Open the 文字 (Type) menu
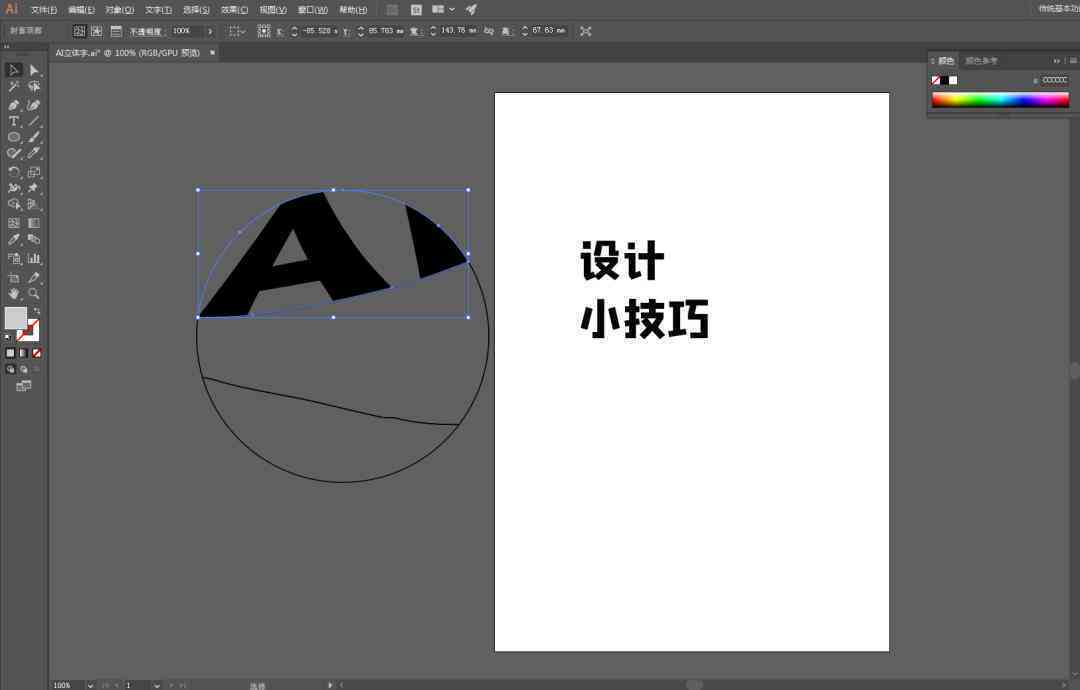The width and height of the screenshot is (1080, 690). tap(158, 10)
